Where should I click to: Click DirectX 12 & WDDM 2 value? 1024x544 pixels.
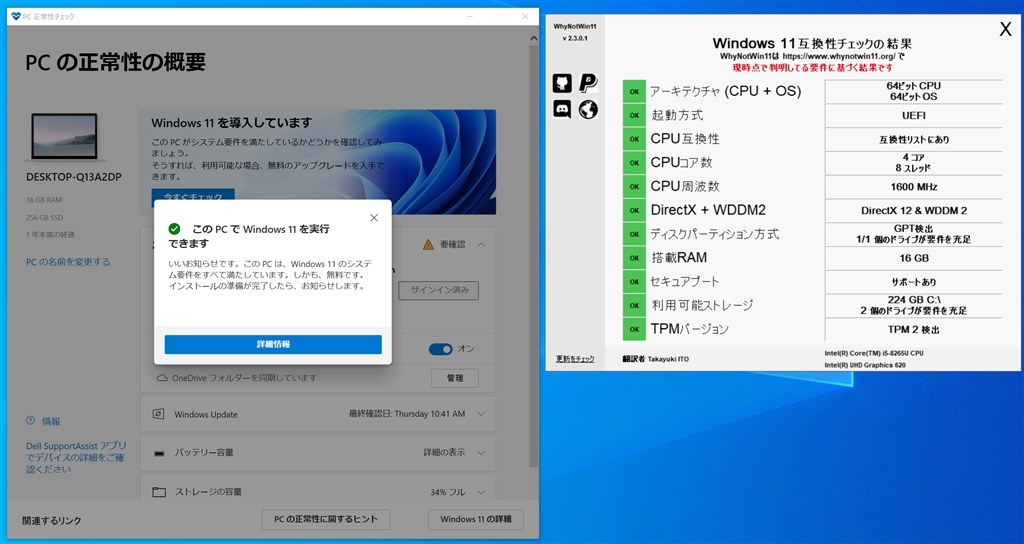(x=914, y=210)
